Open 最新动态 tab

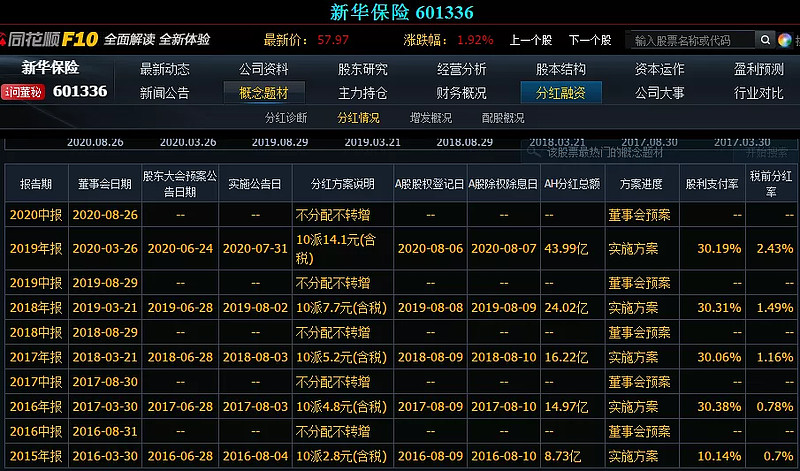(165, 69)
